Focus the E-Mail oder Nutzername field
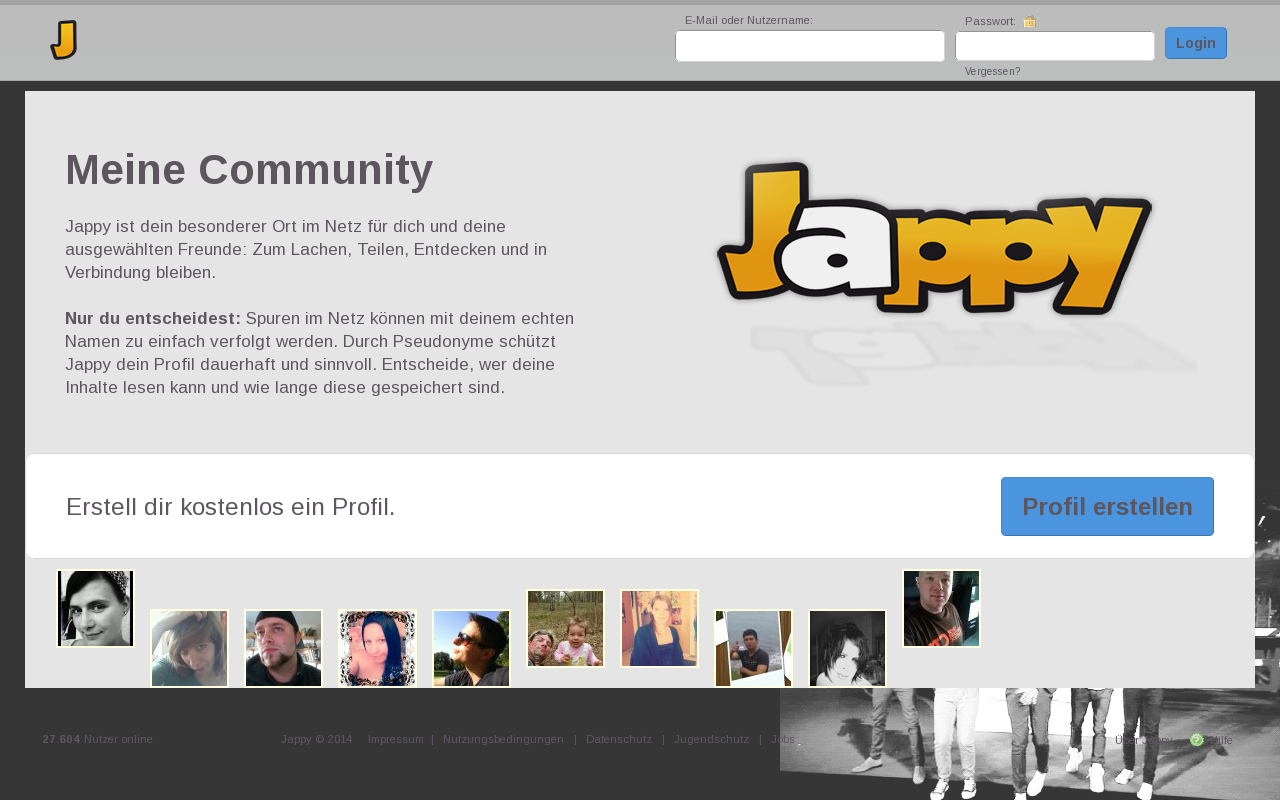The image size is (1280, 800). pos(810,46)
